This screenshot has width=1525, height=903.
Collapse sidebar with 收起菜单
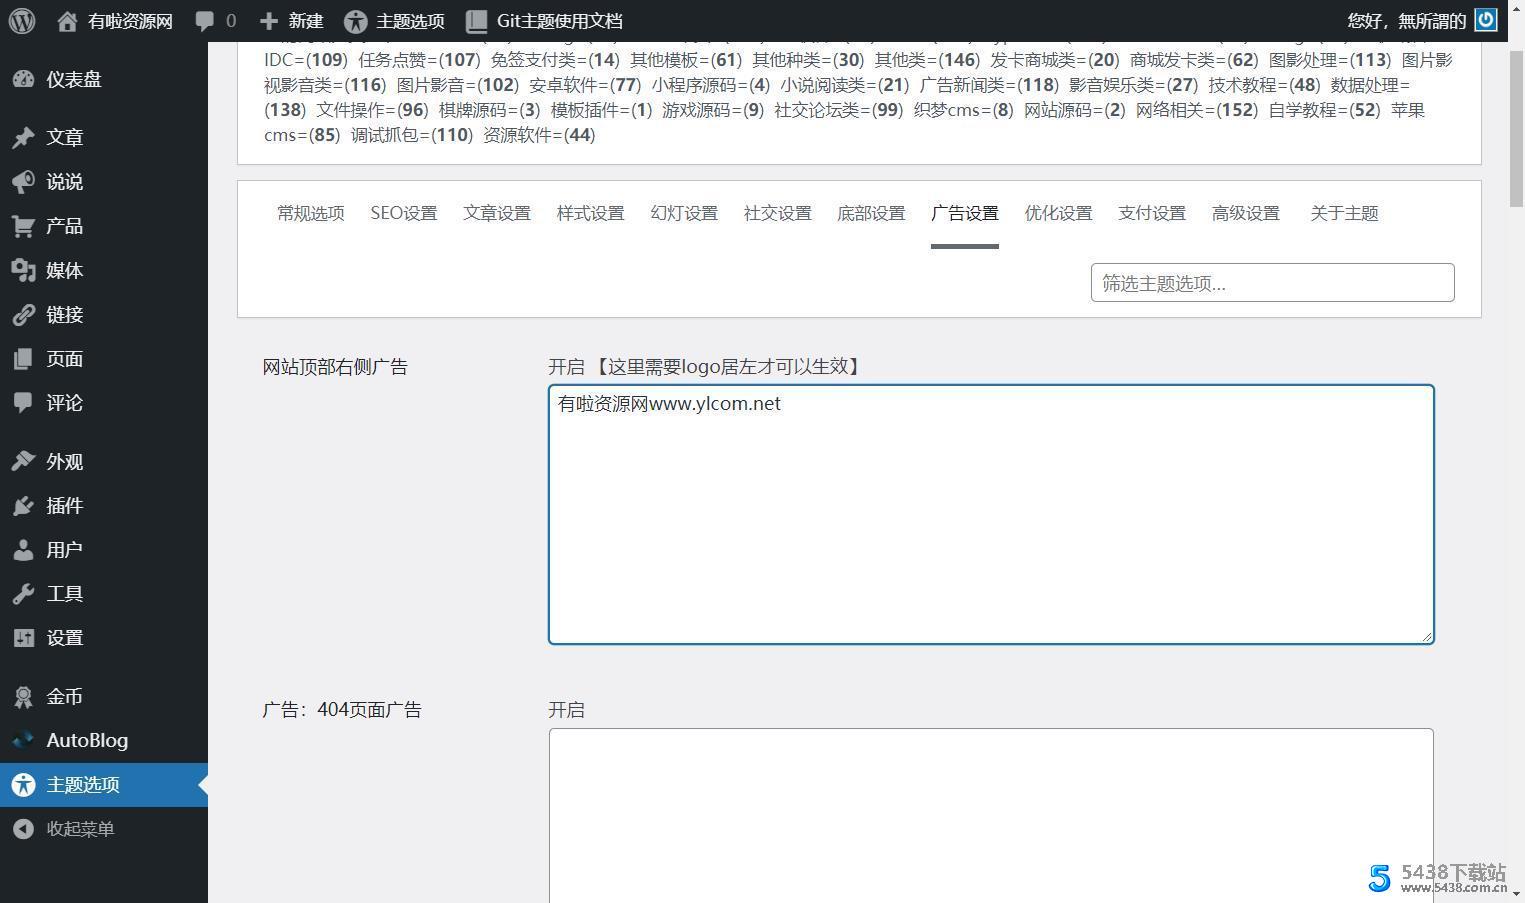(79, 828)
